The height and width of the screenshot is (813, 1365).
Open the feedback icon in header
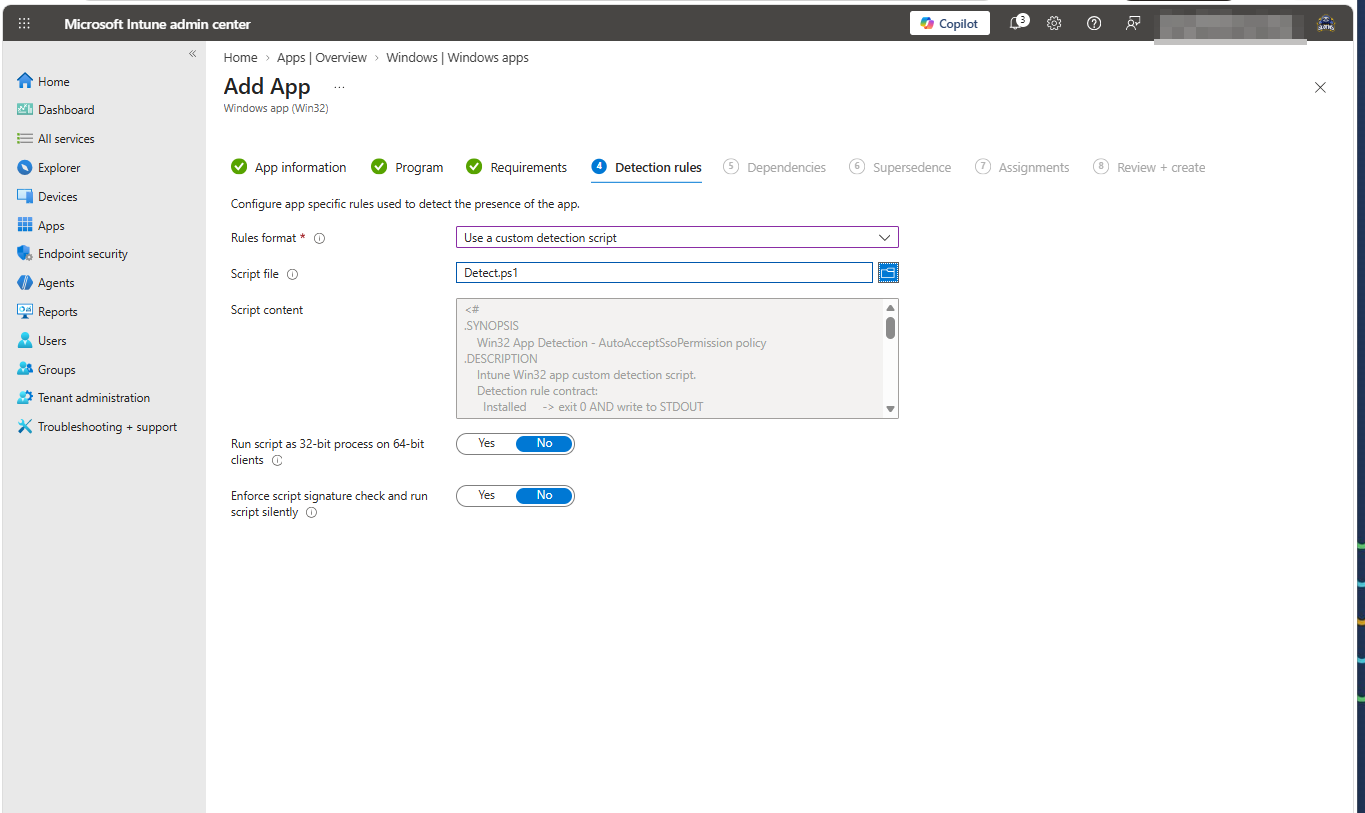(x=1133, y=24)
